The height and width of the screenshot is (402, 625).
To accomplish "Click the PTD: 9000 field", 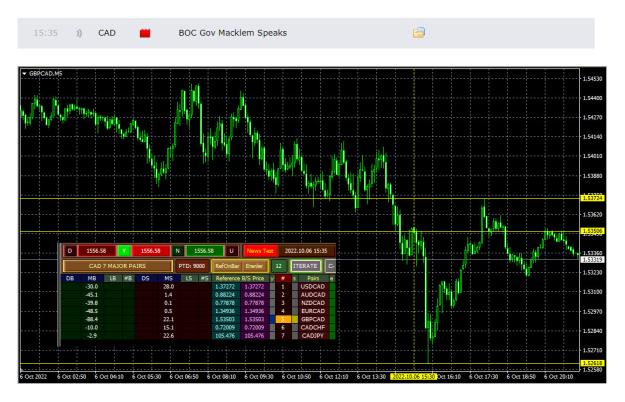I will coord(192,266).
